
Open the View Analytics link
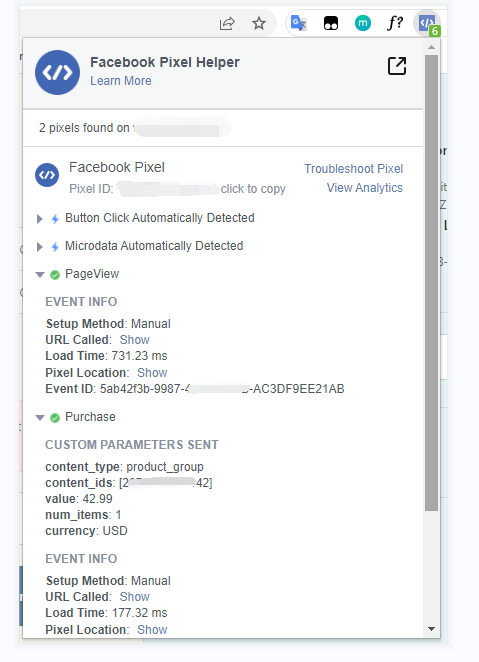(365, 188)
